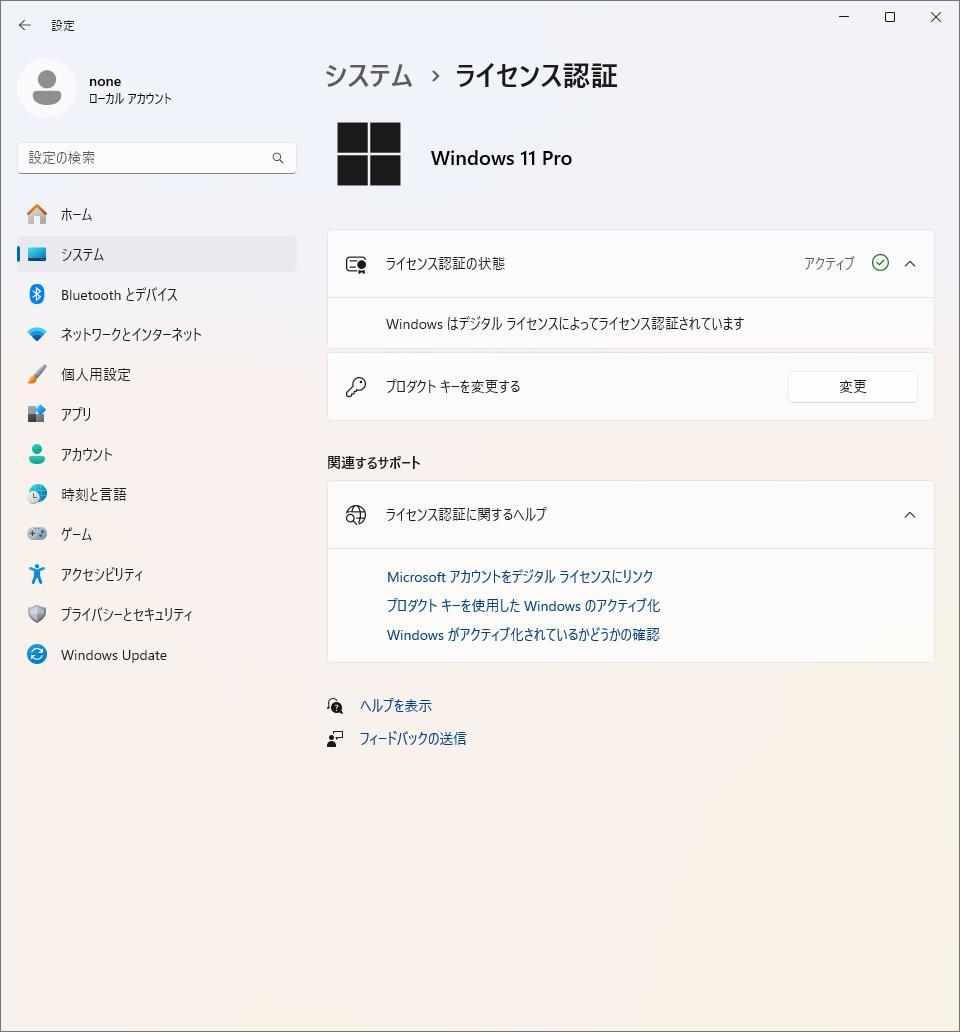This screenshot has height=1032, width=960.
Task: Click the ヘルプを表示 help icon
Action: point(335,706)
